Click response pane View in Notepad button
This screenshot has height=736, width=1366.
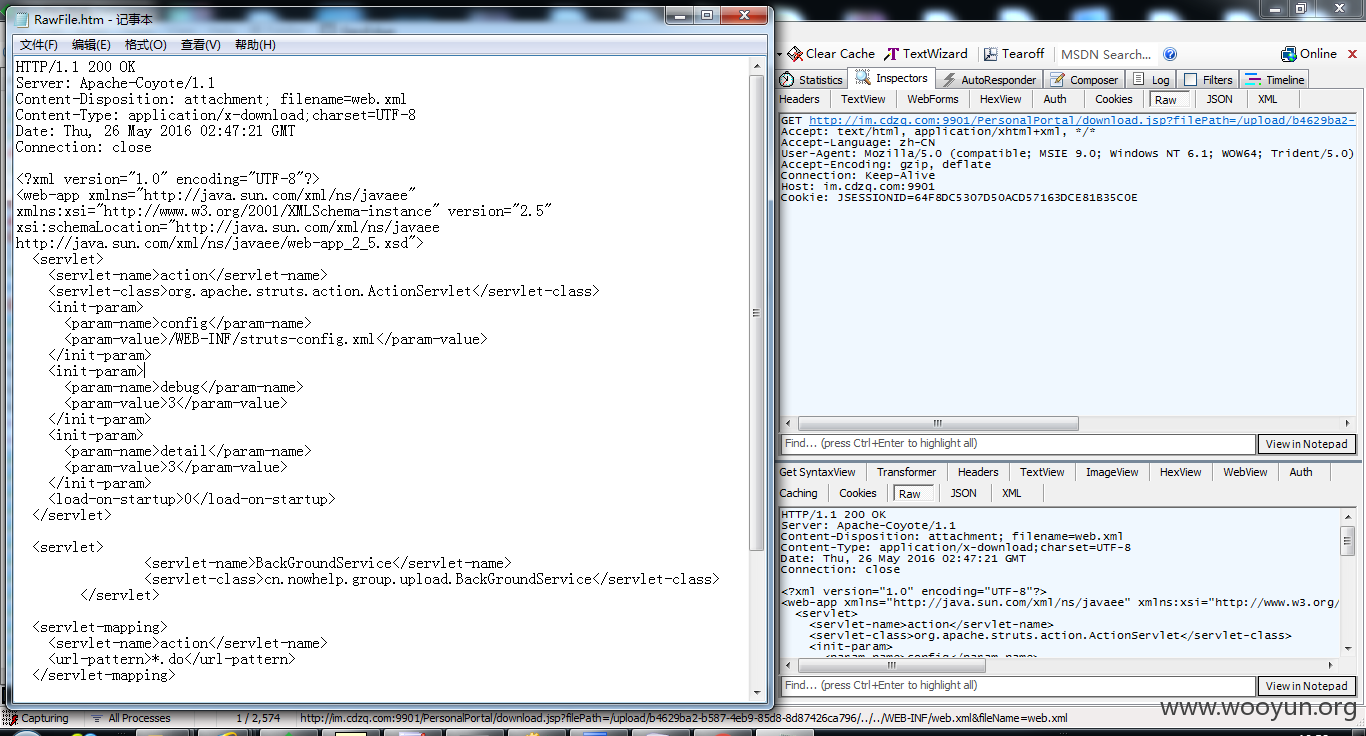[x=1306, y=686]
